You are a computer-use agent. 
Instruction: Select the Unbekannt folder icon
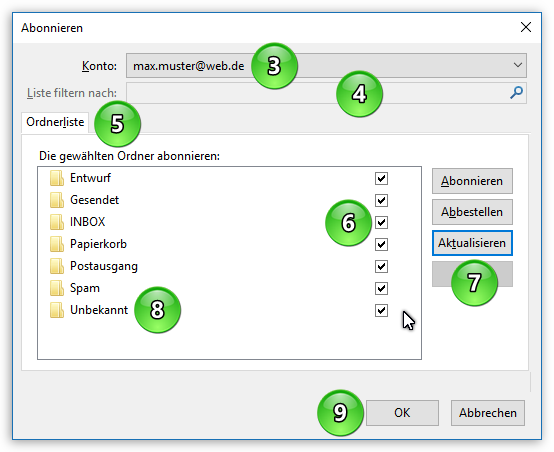point(57,310)
